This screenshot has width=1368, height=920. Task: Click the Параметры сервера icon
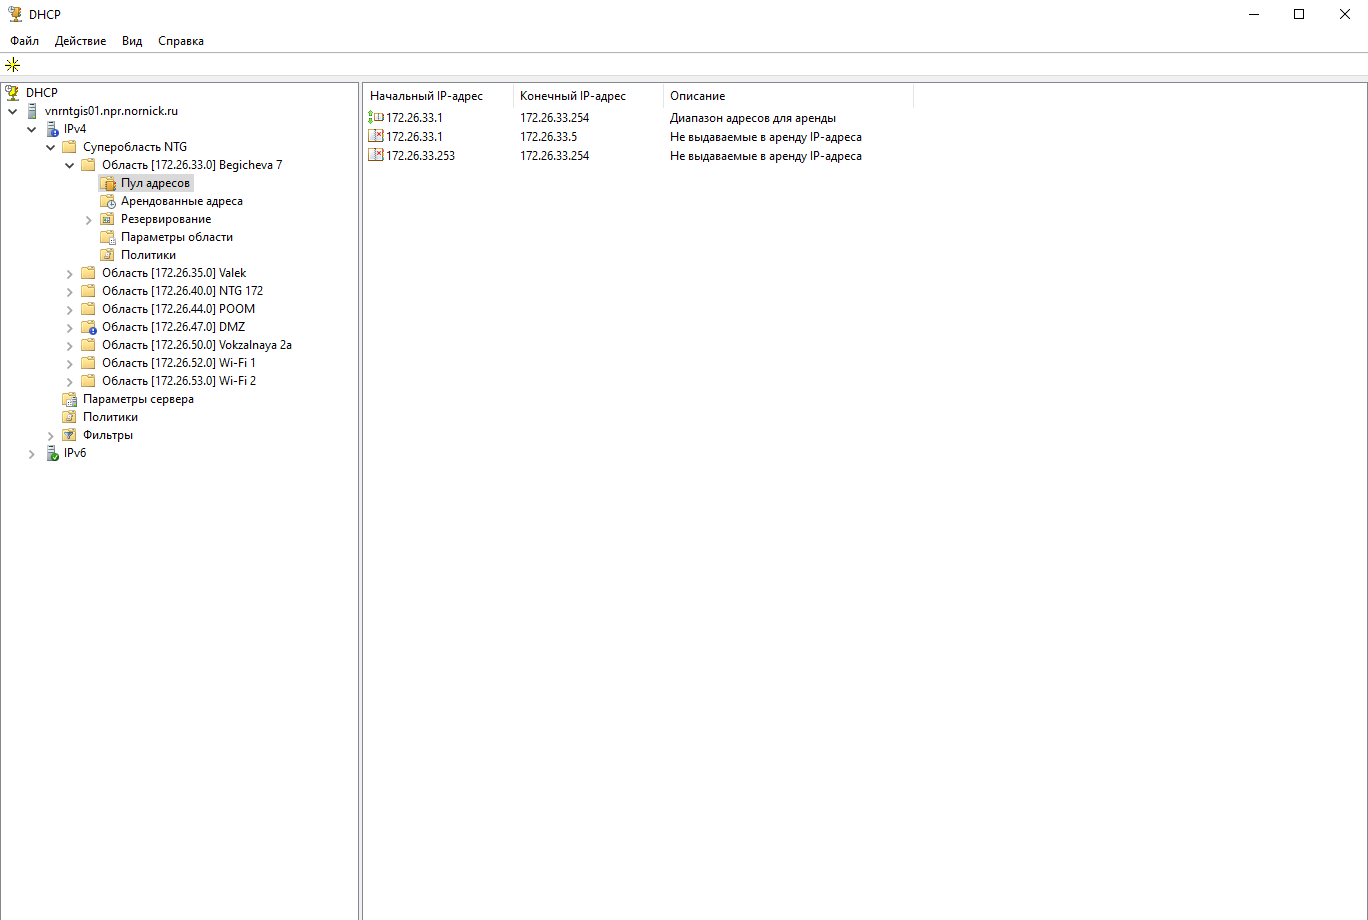coord(69,399)
